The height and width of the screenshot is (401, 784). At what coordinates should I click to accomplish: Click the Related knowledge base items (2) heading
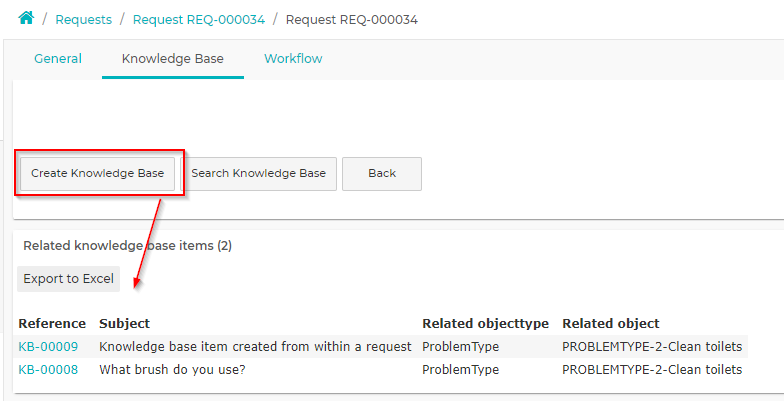[x=128, y=246]
